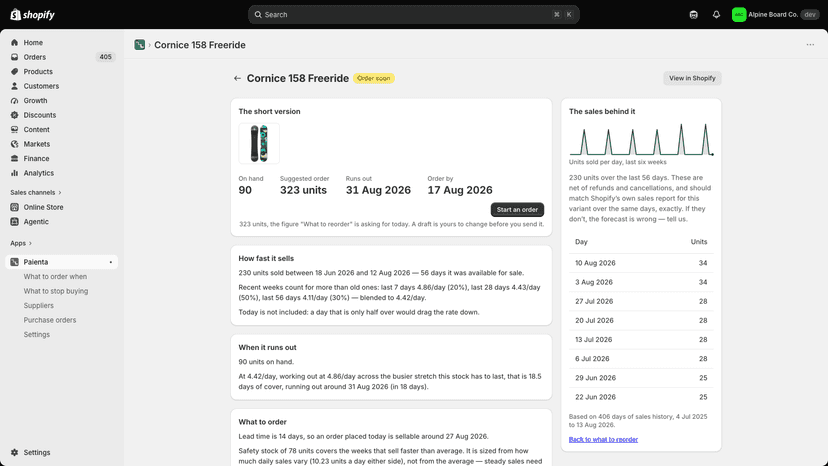Click the Palenta breadcrumb app icon
Viewport: 828px width, 466px height.
pyautogui.click(x=139, y=45)
